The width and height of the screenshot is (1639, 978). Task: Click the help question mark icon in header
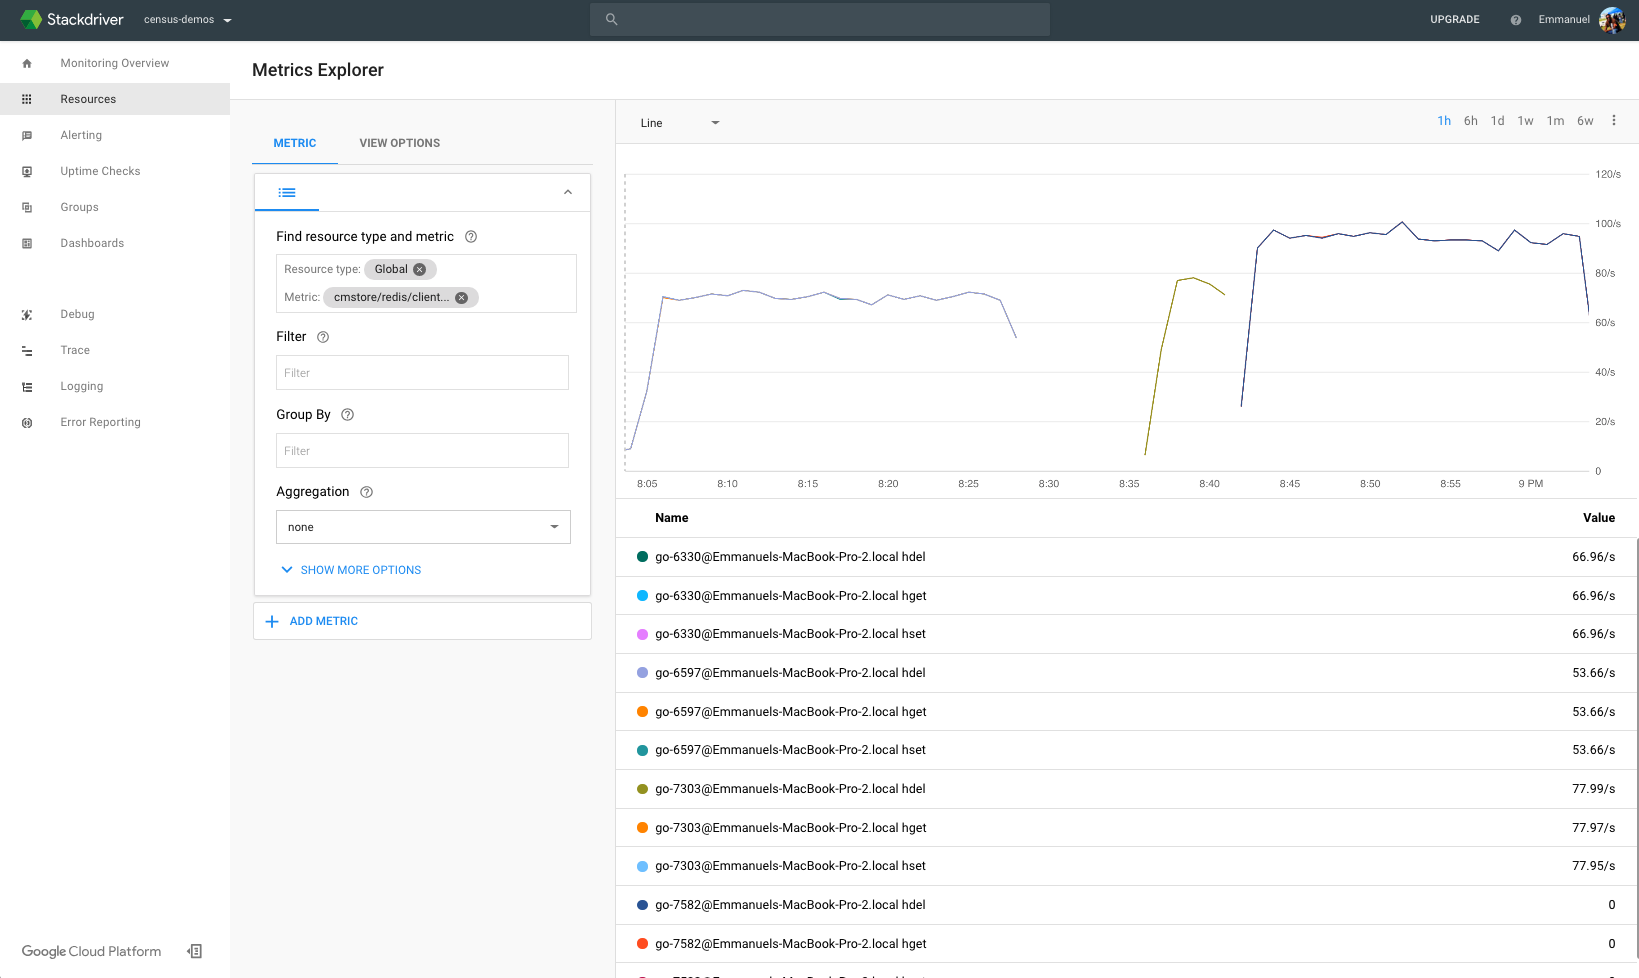pos(1516,20)
